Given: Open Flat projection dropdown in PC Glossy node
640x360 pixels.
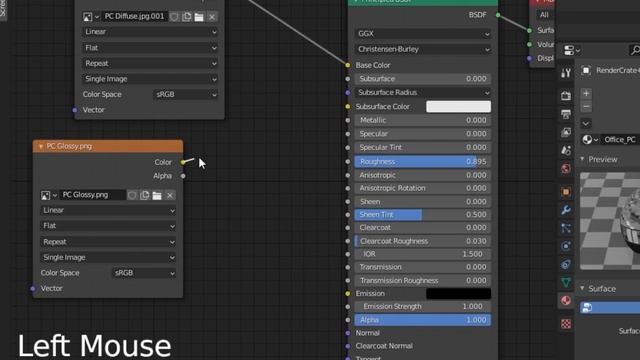Looking at the screenshot, I should 108,226.
